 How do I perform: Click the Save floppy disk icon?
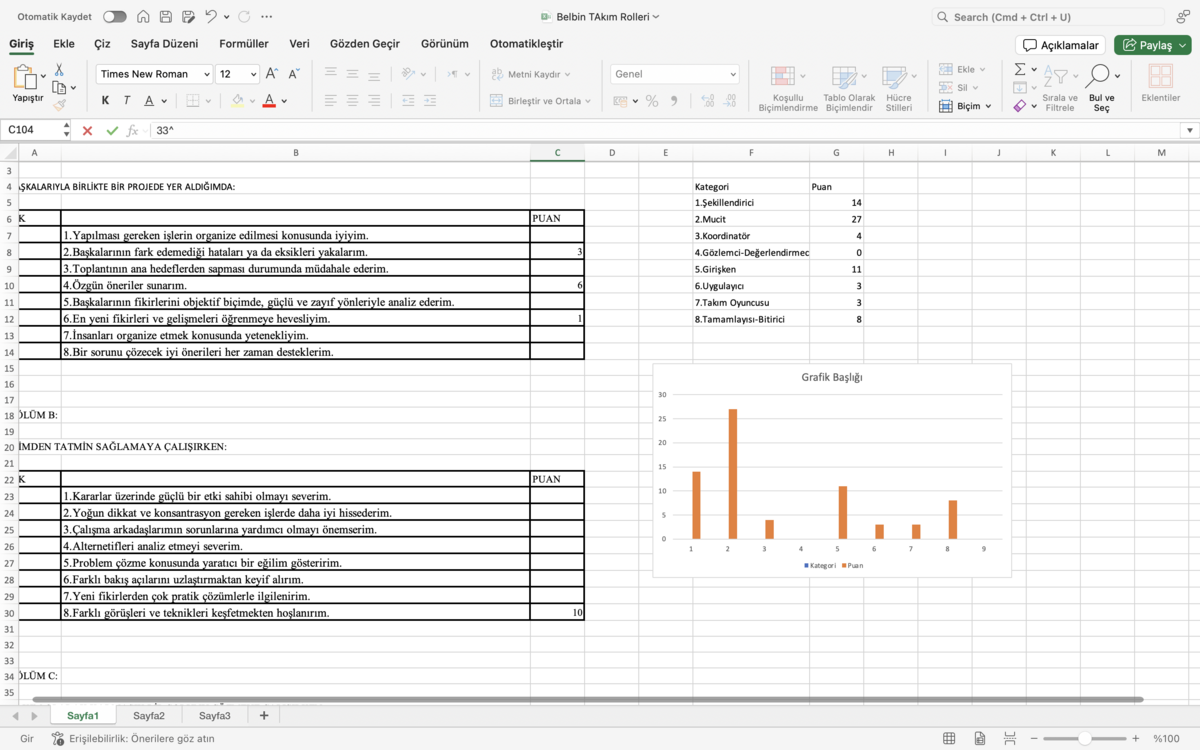(x=166, y=17)
